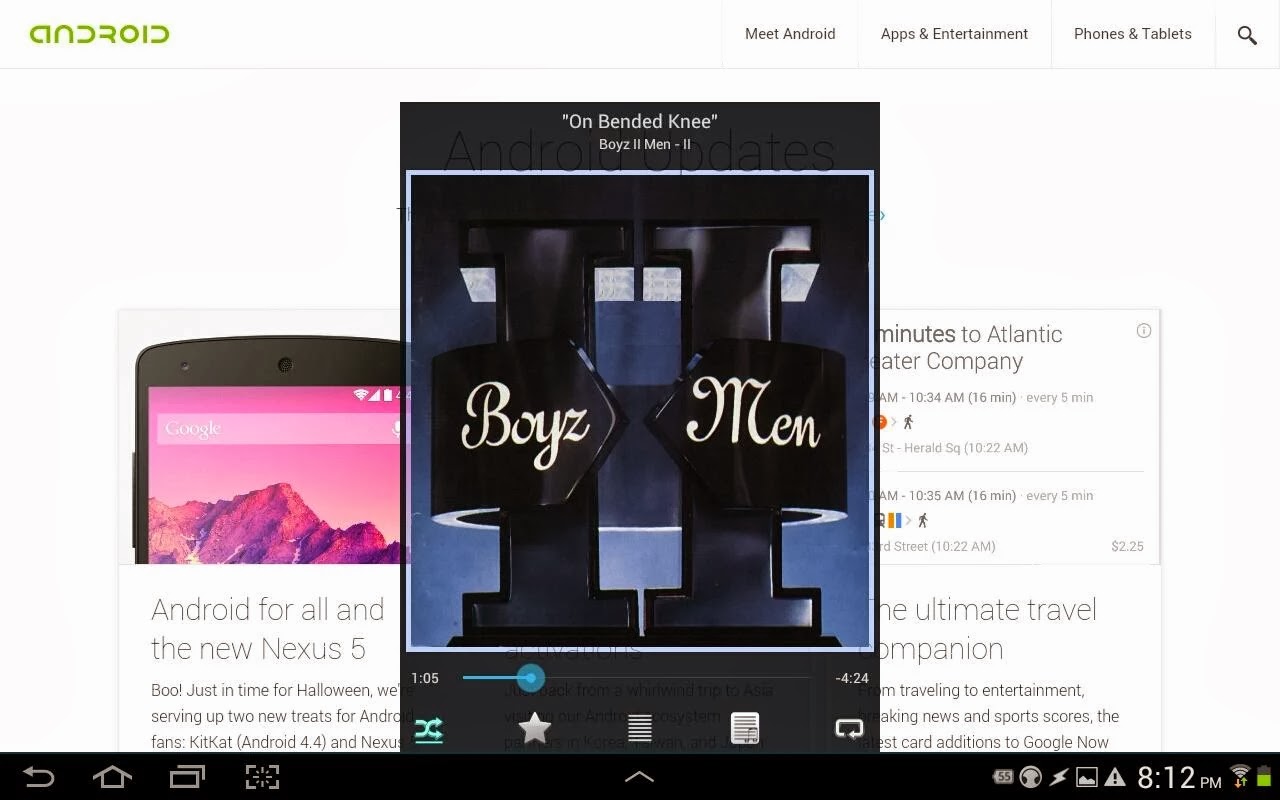The width and height of the screenshot is (1280, 800).
Task: Toggle shuffle in the music player
Action: point(428,730)
